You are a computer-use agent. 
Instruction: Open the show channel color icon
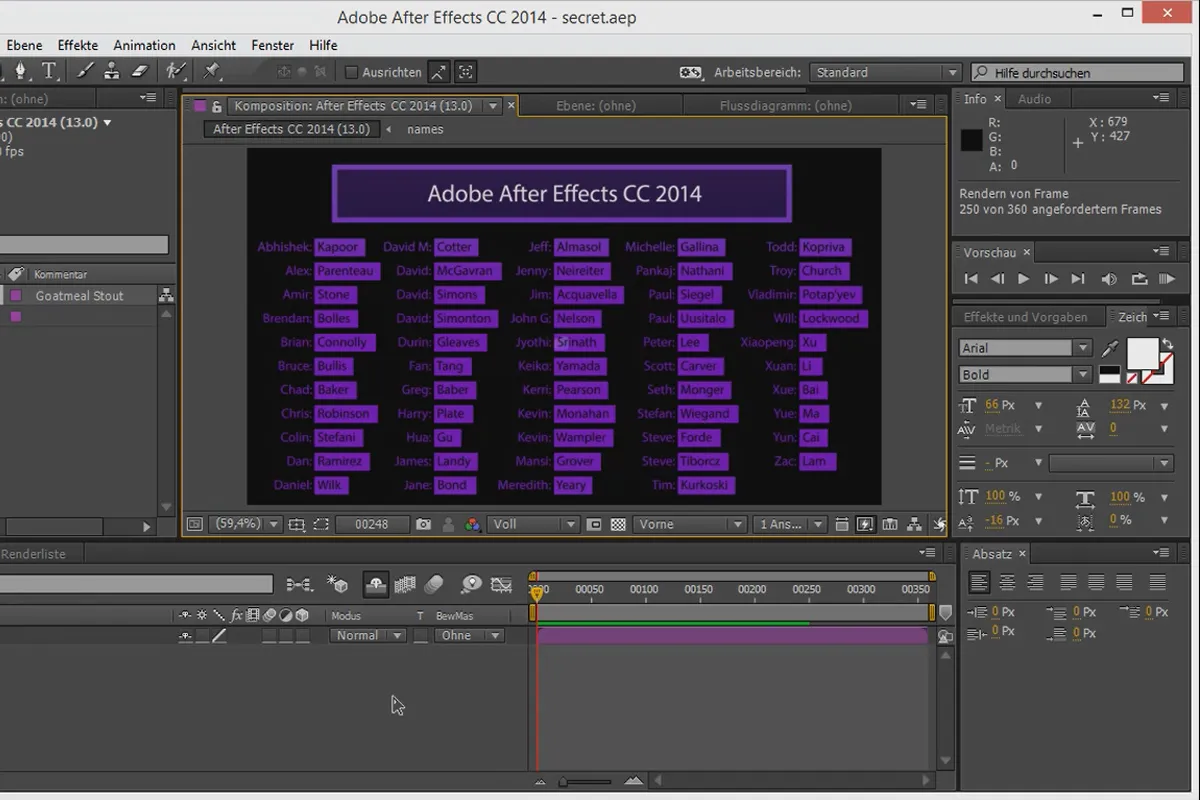pos(473,524)
